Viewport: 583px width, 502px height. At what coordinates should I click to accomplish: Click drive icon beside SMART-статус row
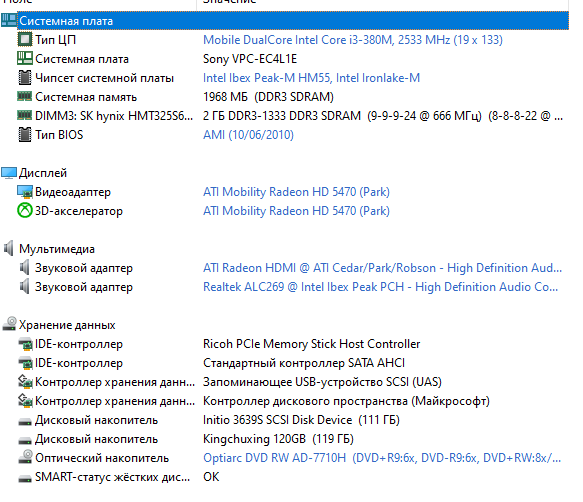coord(25,478)
